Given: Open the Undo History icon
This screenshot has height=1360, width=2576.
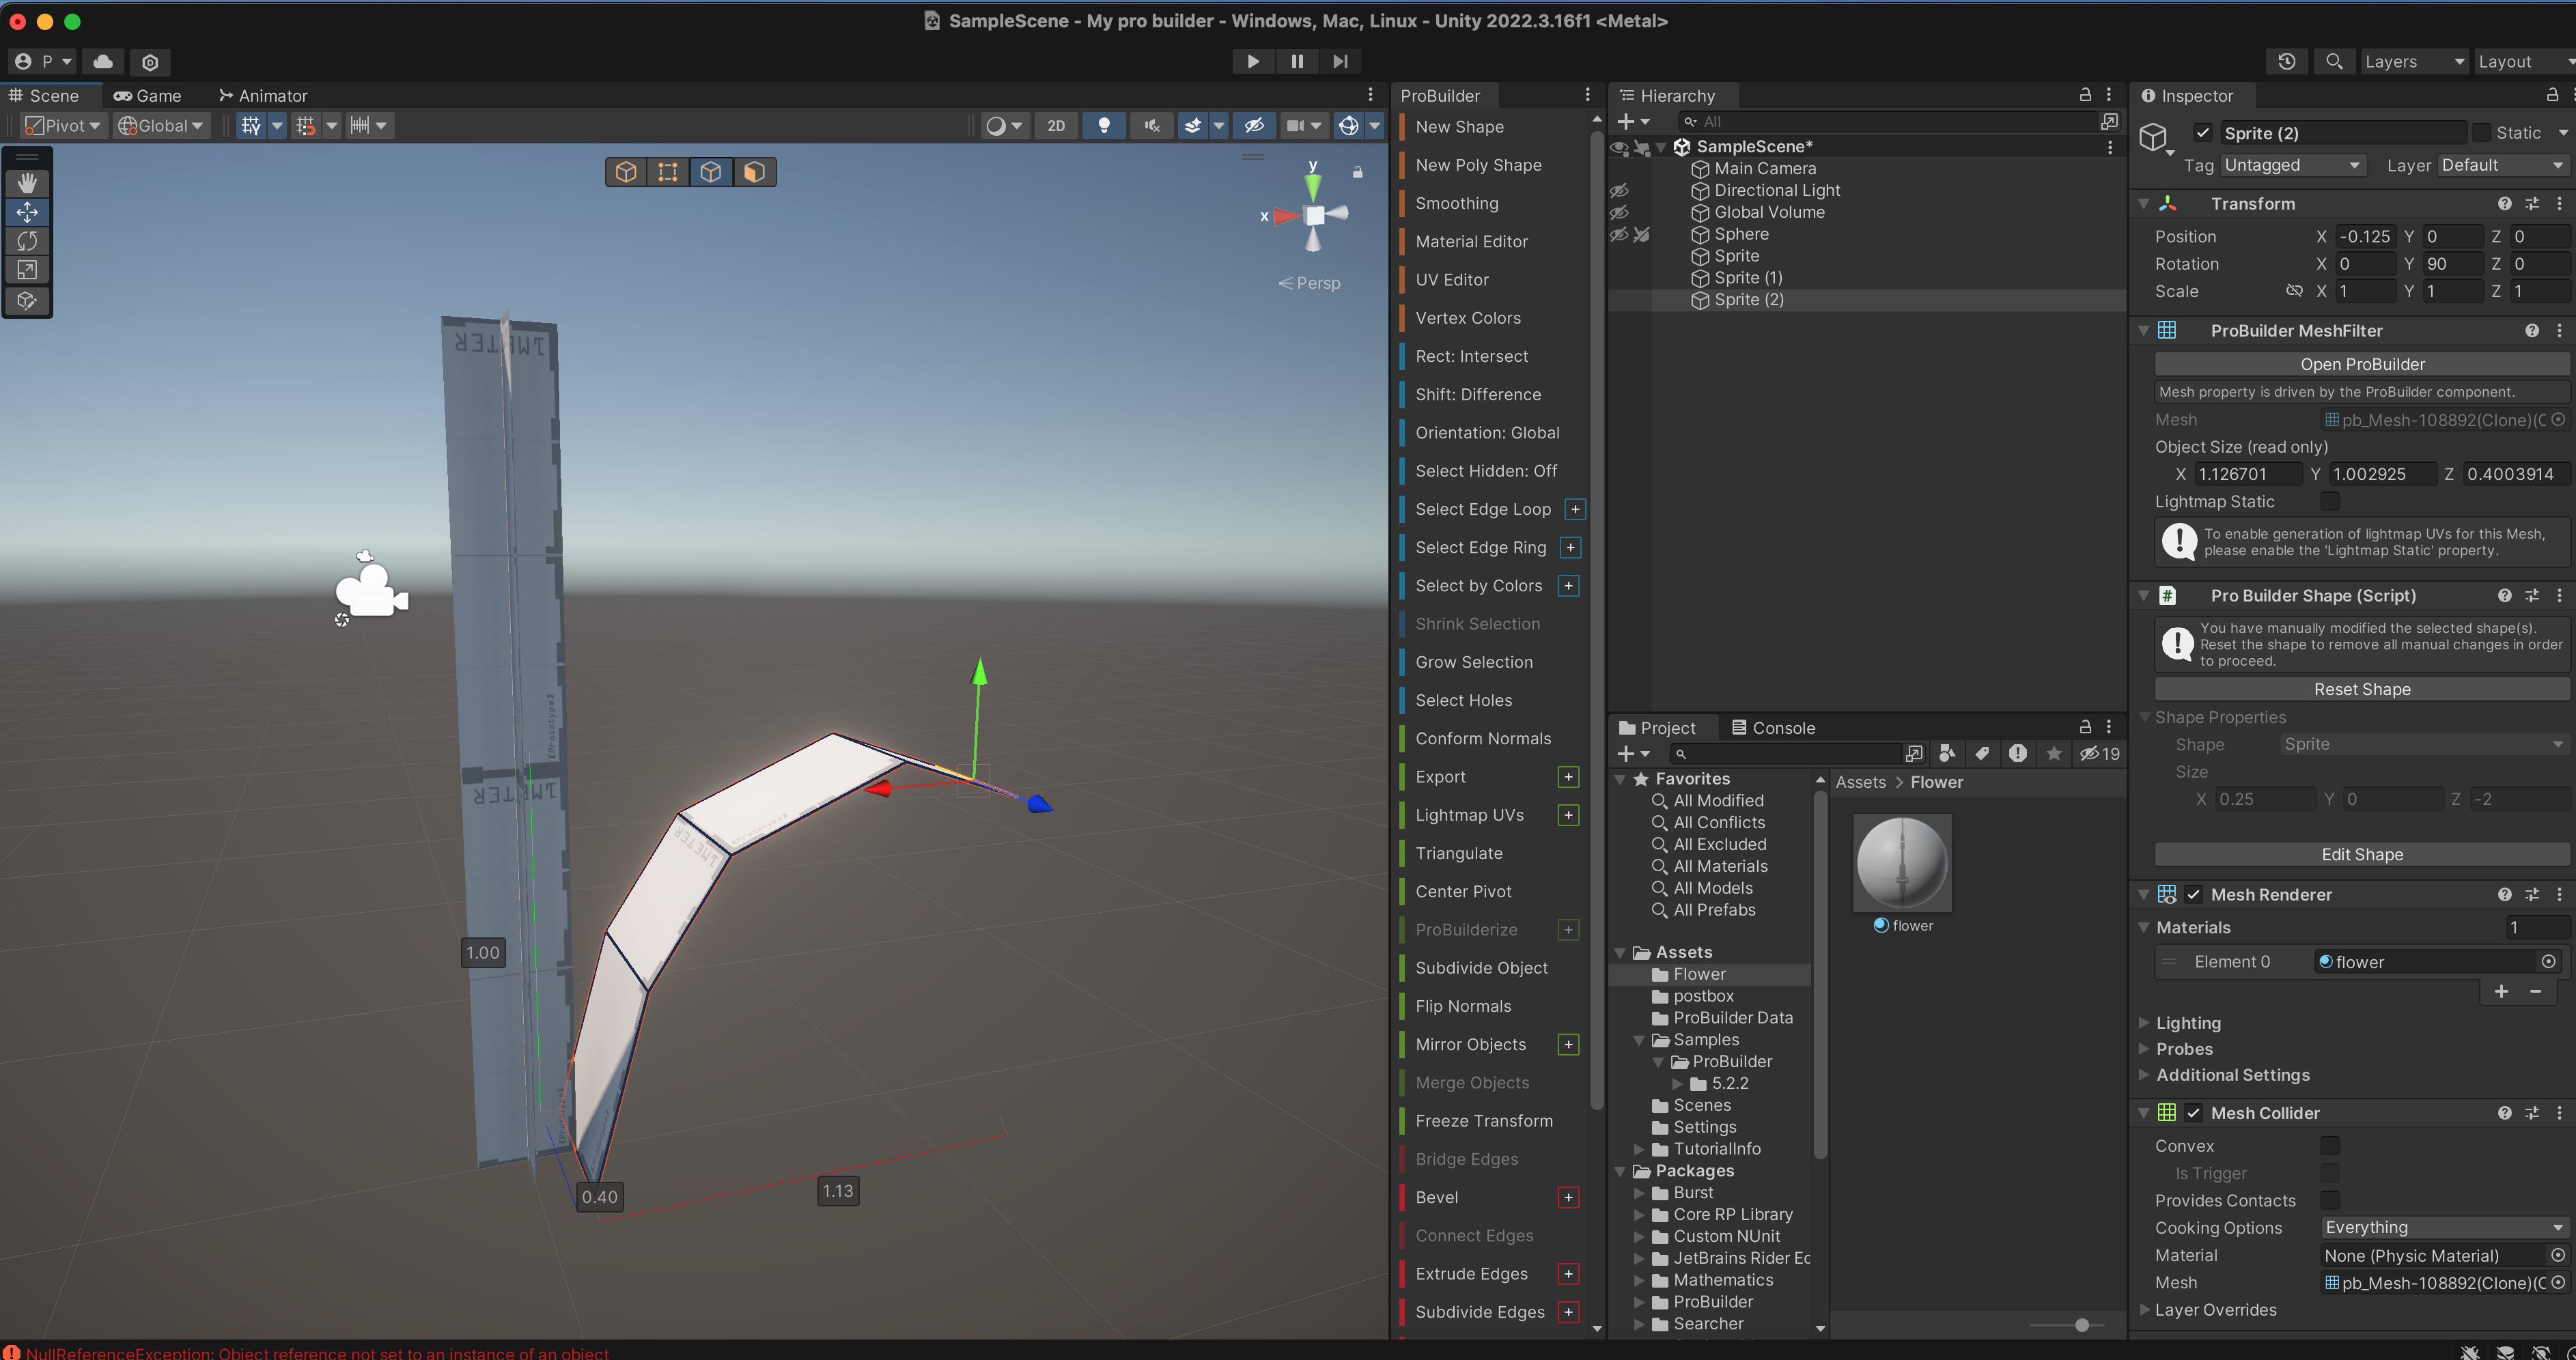Looking at the screenshot, I should click(2286, 61).
